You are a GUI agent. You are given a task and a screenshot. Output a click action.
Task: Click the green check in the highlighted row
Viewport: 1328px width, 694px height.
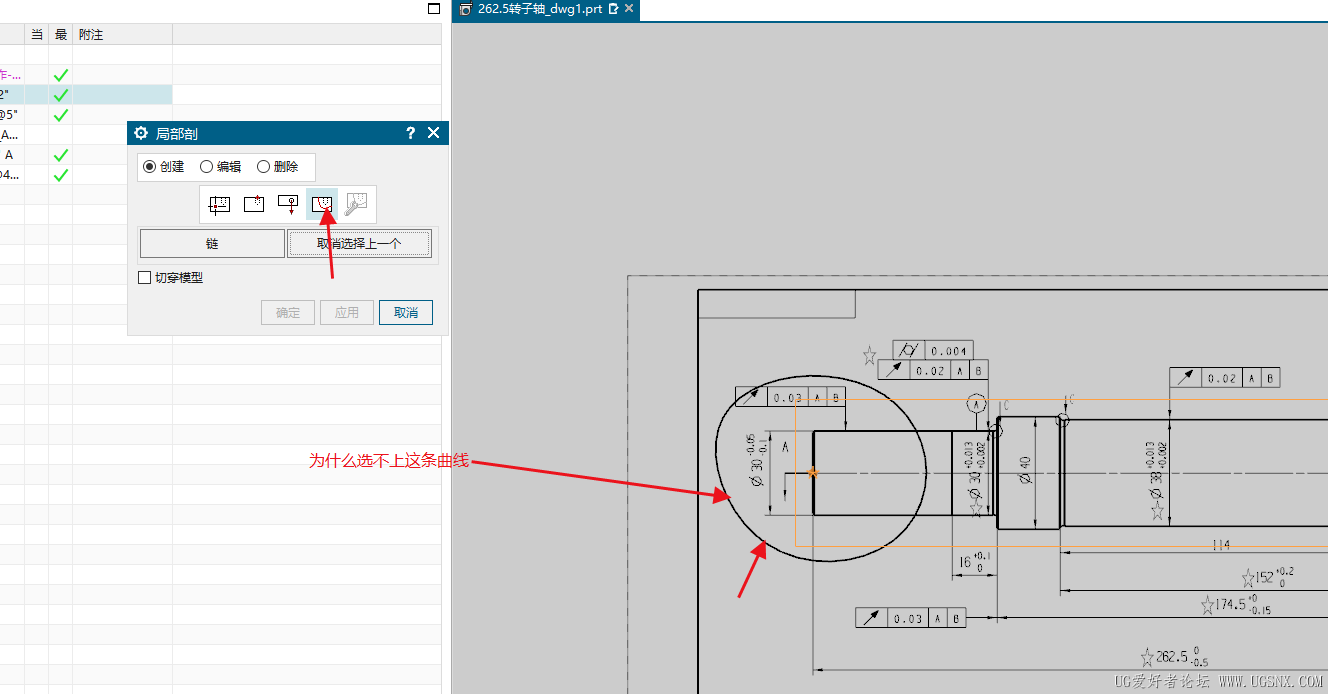(x=61, y=95)
